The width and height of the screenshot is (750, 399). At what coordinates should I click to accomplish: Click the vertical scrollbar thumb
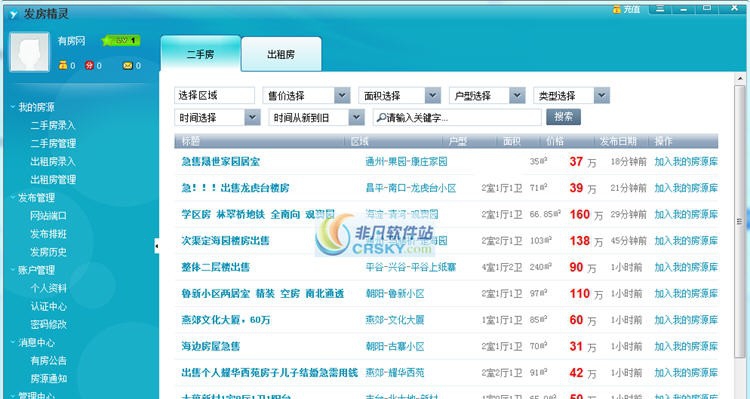pos(740,221)
